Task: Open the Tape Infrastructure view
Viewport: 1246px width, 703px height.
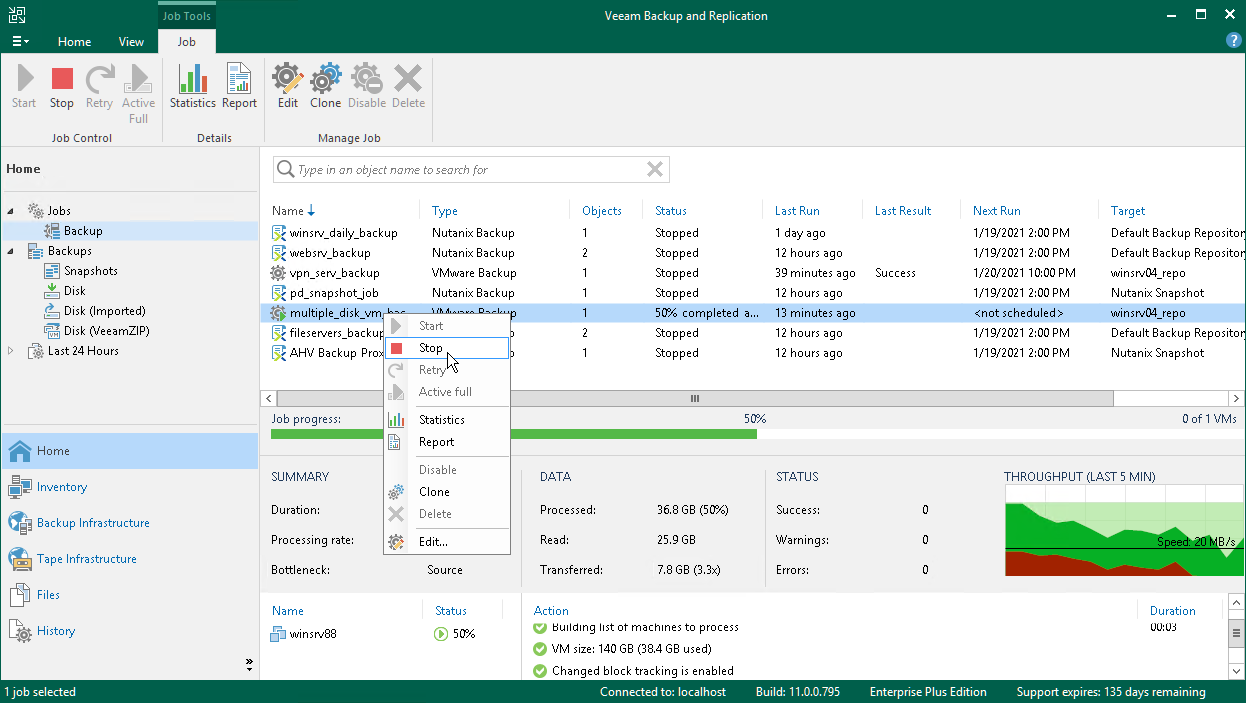Action: click(86, 559)
